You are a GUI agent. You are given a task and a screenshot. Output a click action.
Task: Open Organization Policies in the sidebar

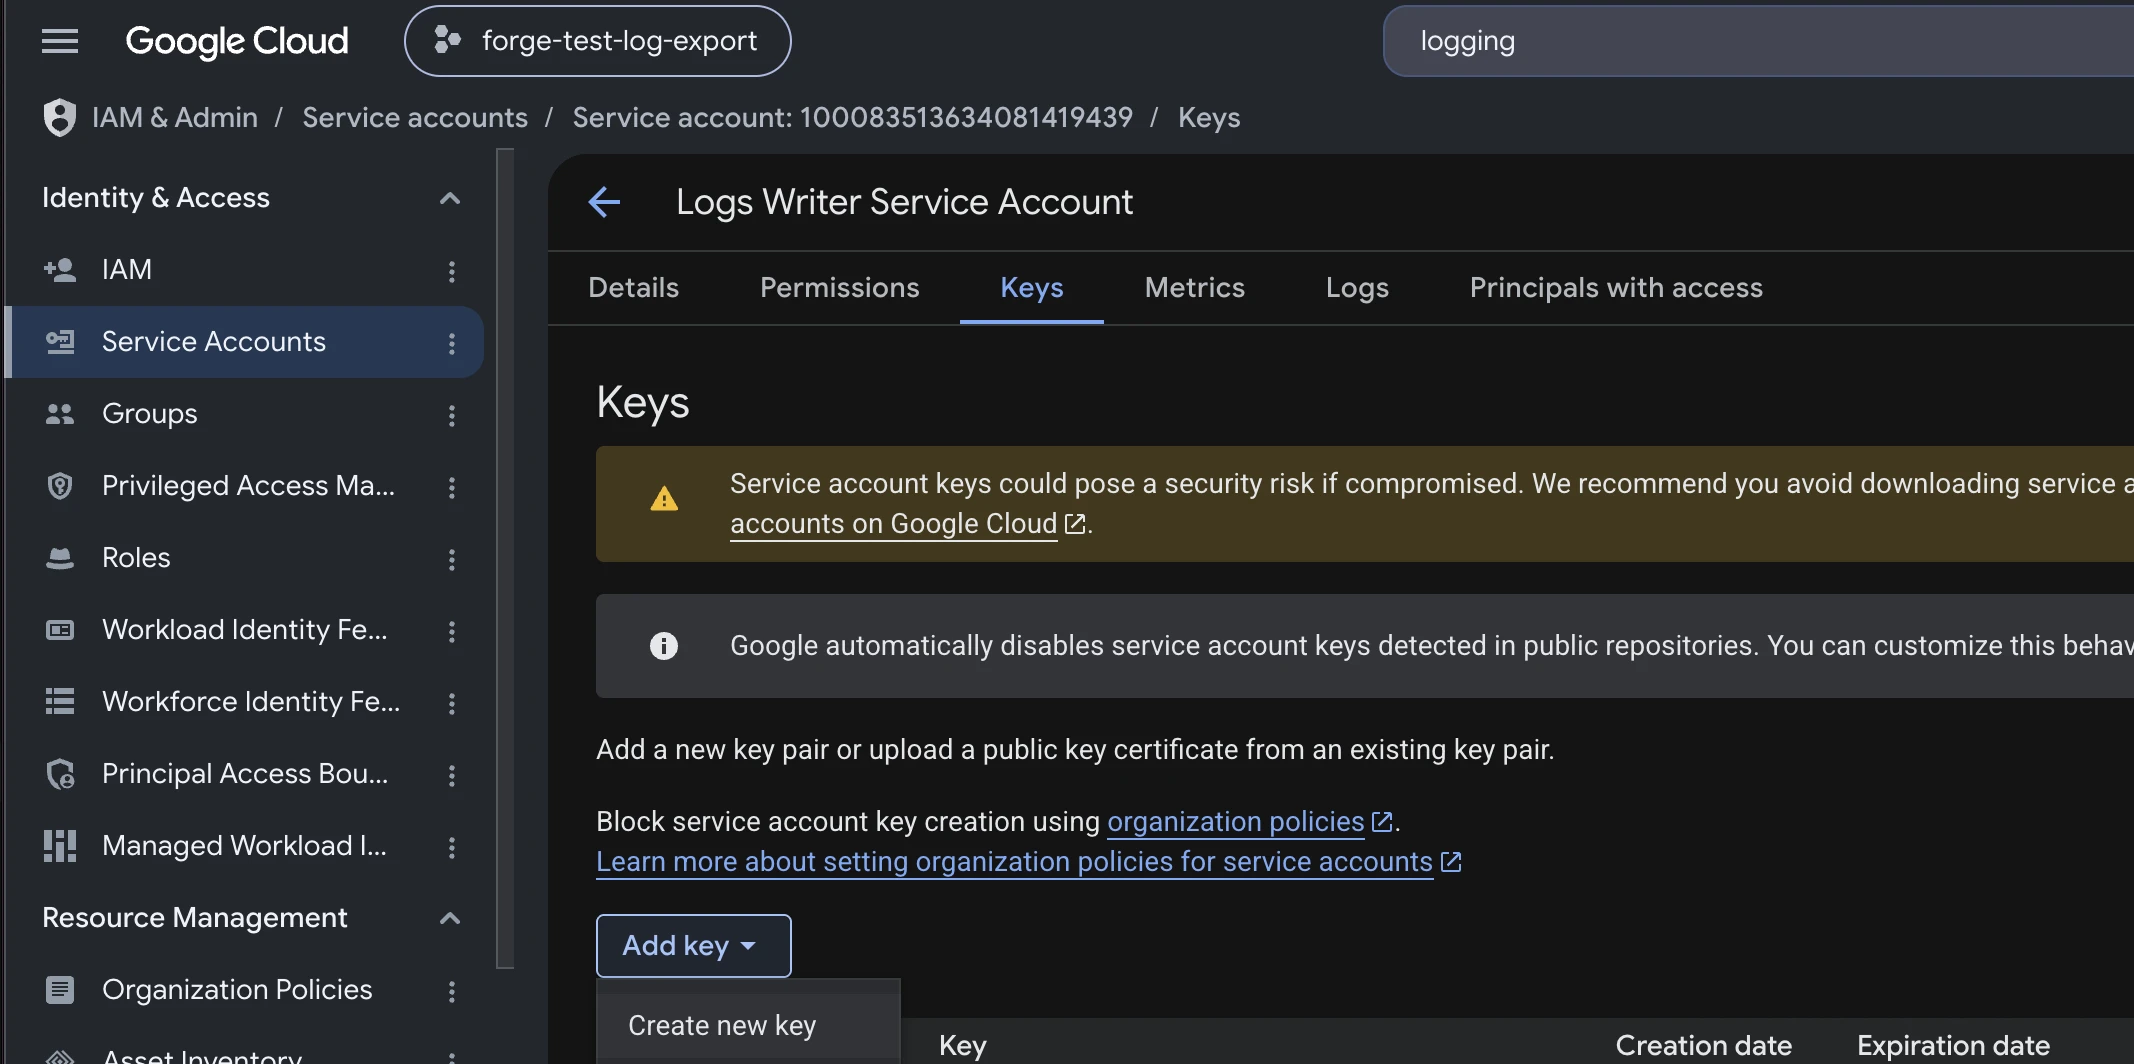(244, 990)
